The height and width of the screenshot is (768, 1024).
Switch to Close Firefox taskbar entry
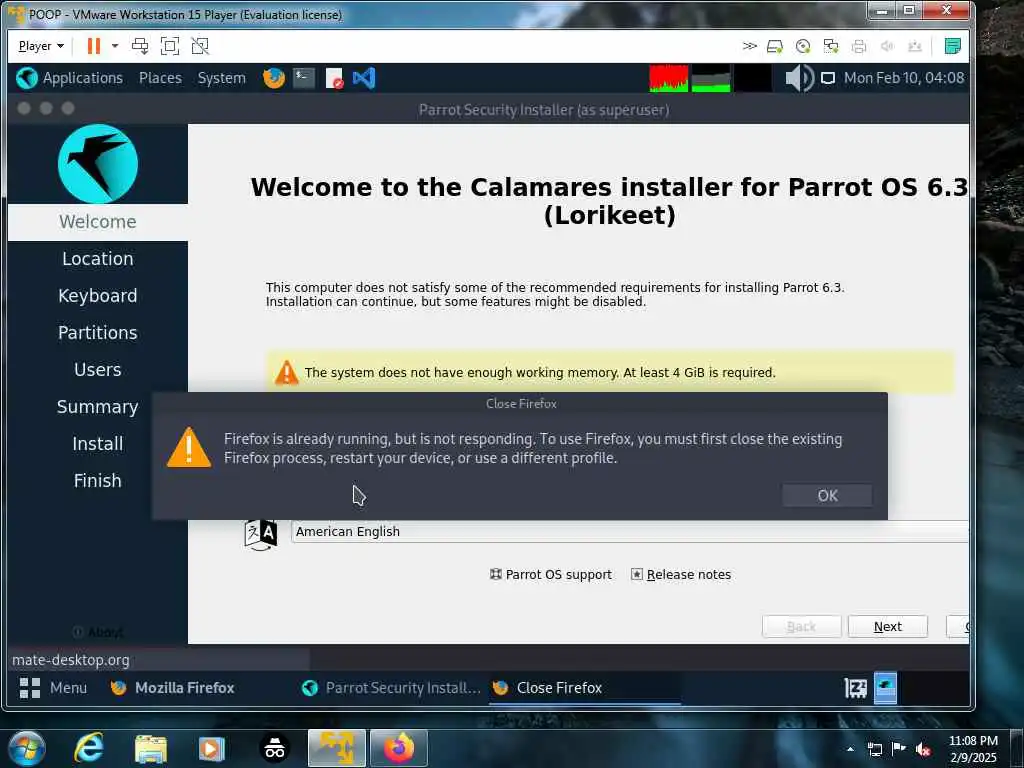click(x=584, y=688)
